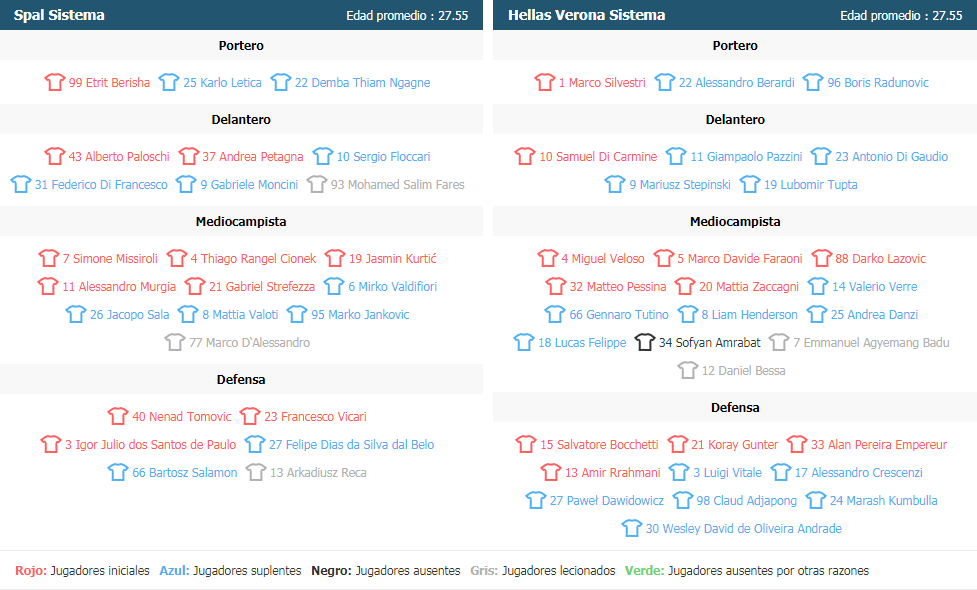Click the Mediocampista heading under Spal
Screen dimensions: 977x590
(x=241, y=221)
